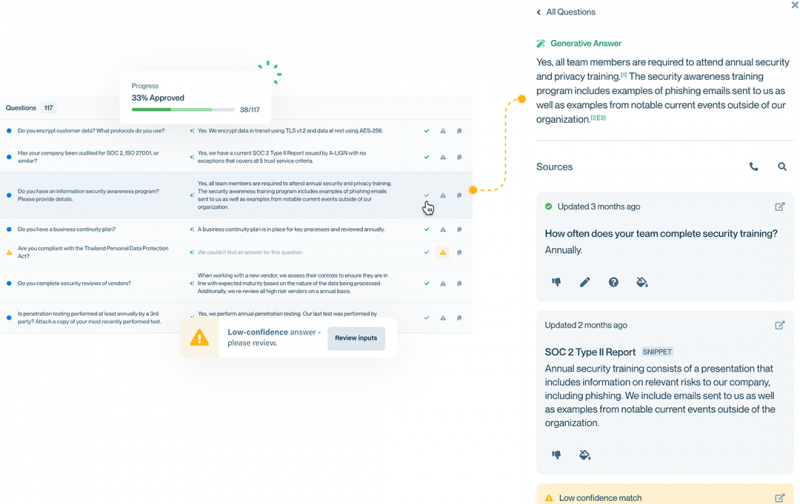The height and width of the screenshot is (504, 800).
Task: Click citation [2] in the generative answer
Action: pyautogui.click(x=594, y=118)
